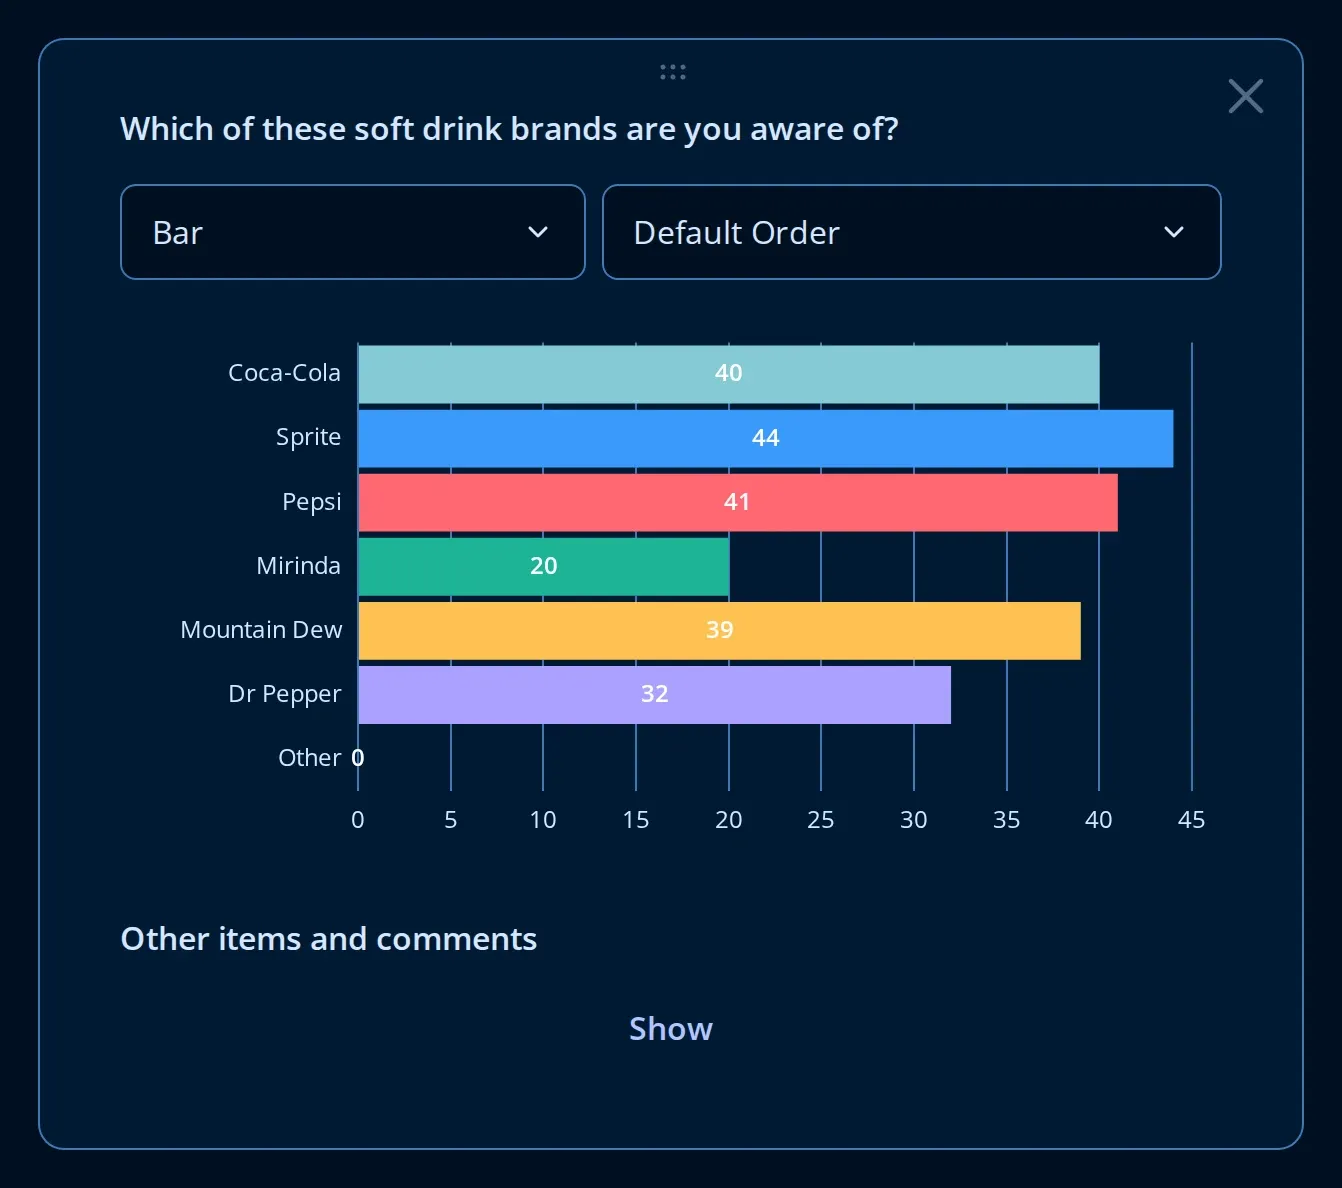
Task: Click the 35 tick label on x-axis
Action: tap(1006, 820)
